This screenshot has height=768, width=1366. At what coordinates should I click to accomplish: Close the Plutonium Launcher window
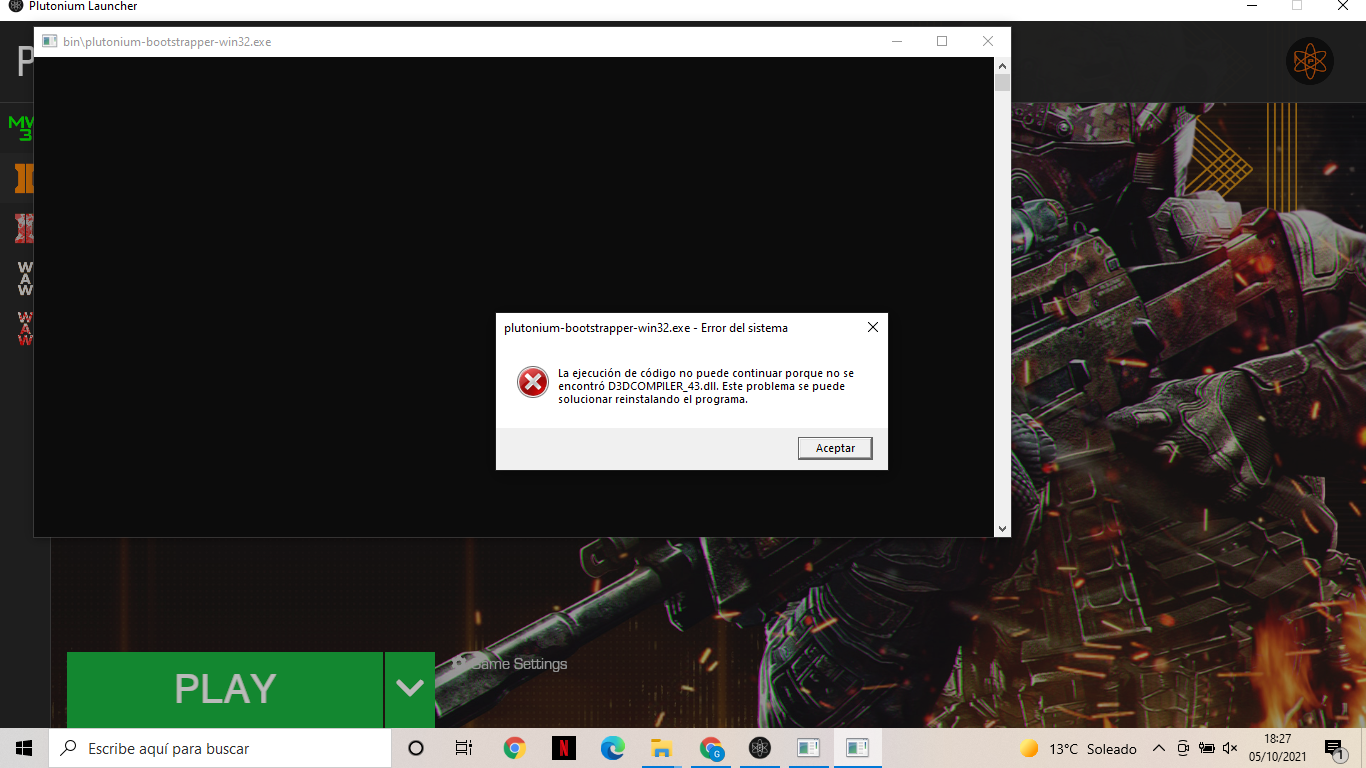pos(1343,6)
